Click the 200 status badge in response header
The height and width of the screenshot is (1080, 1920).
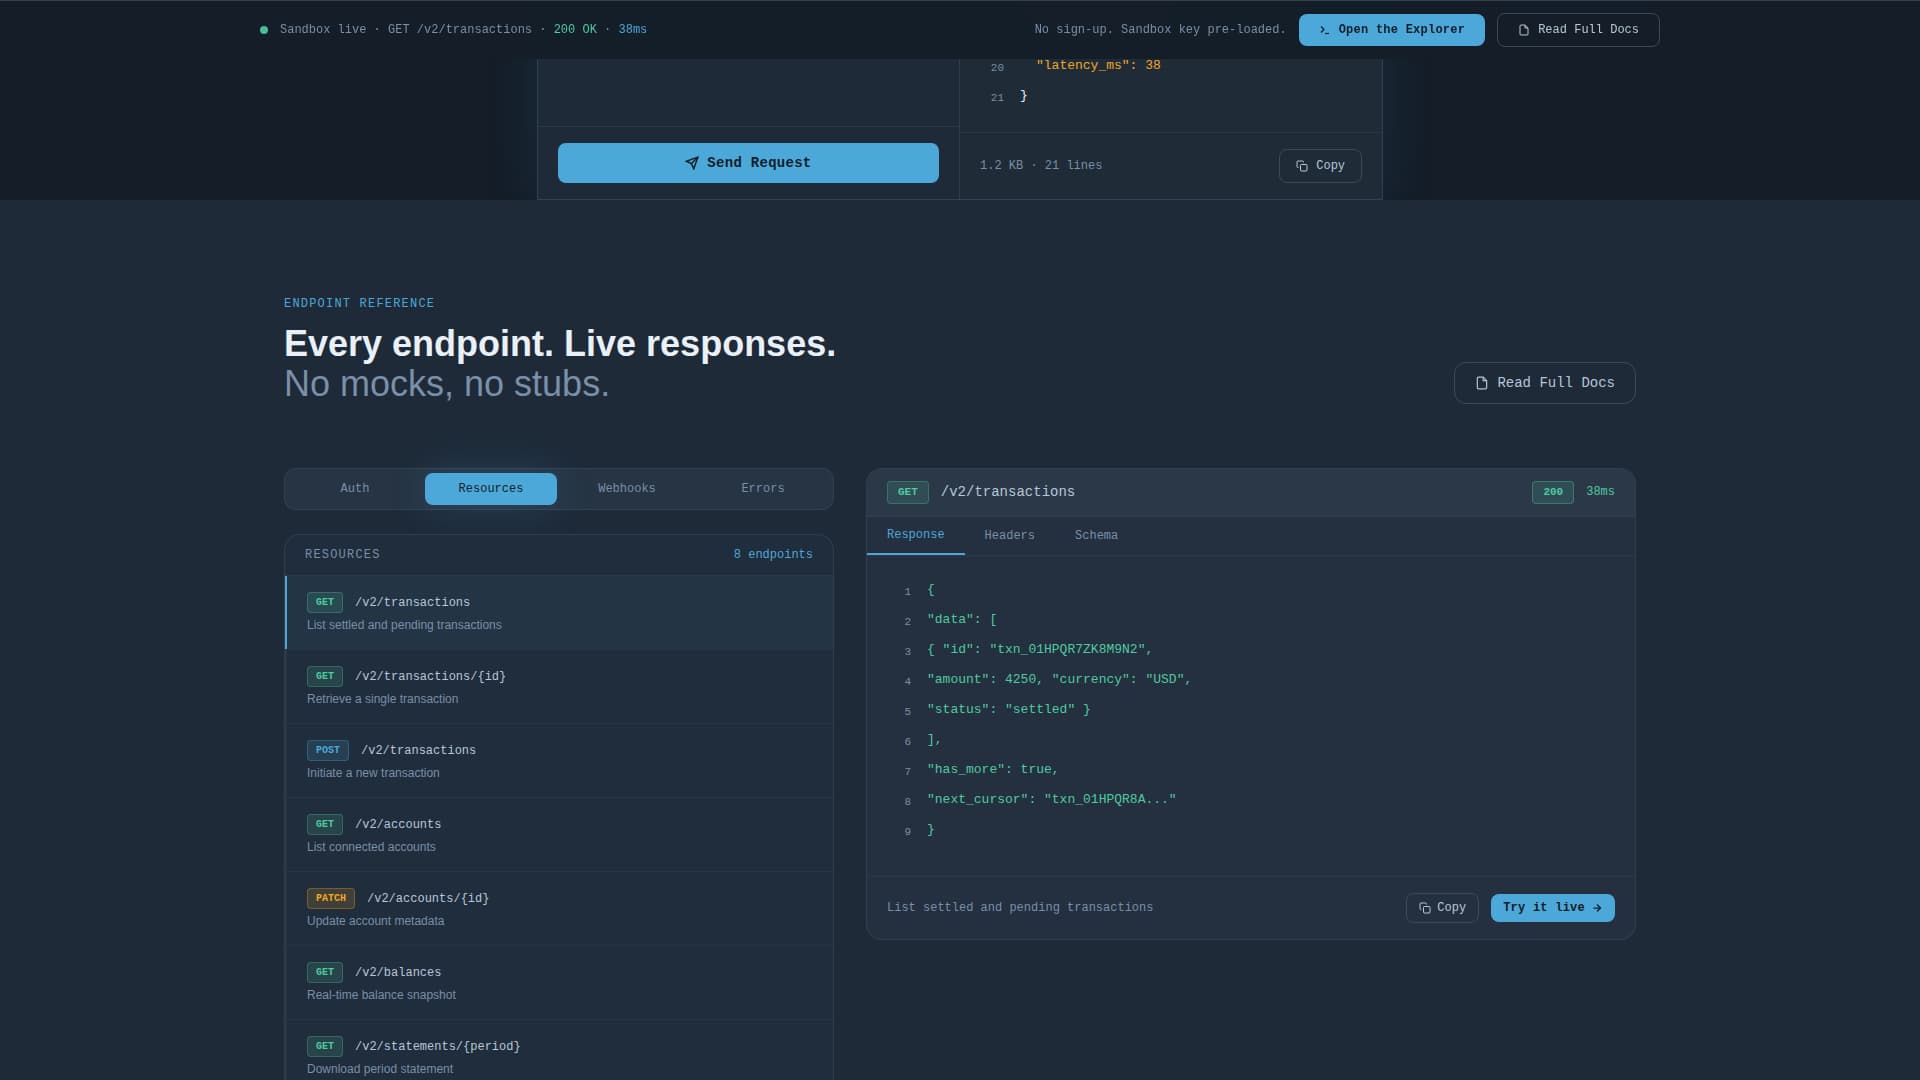point(1553,492)
